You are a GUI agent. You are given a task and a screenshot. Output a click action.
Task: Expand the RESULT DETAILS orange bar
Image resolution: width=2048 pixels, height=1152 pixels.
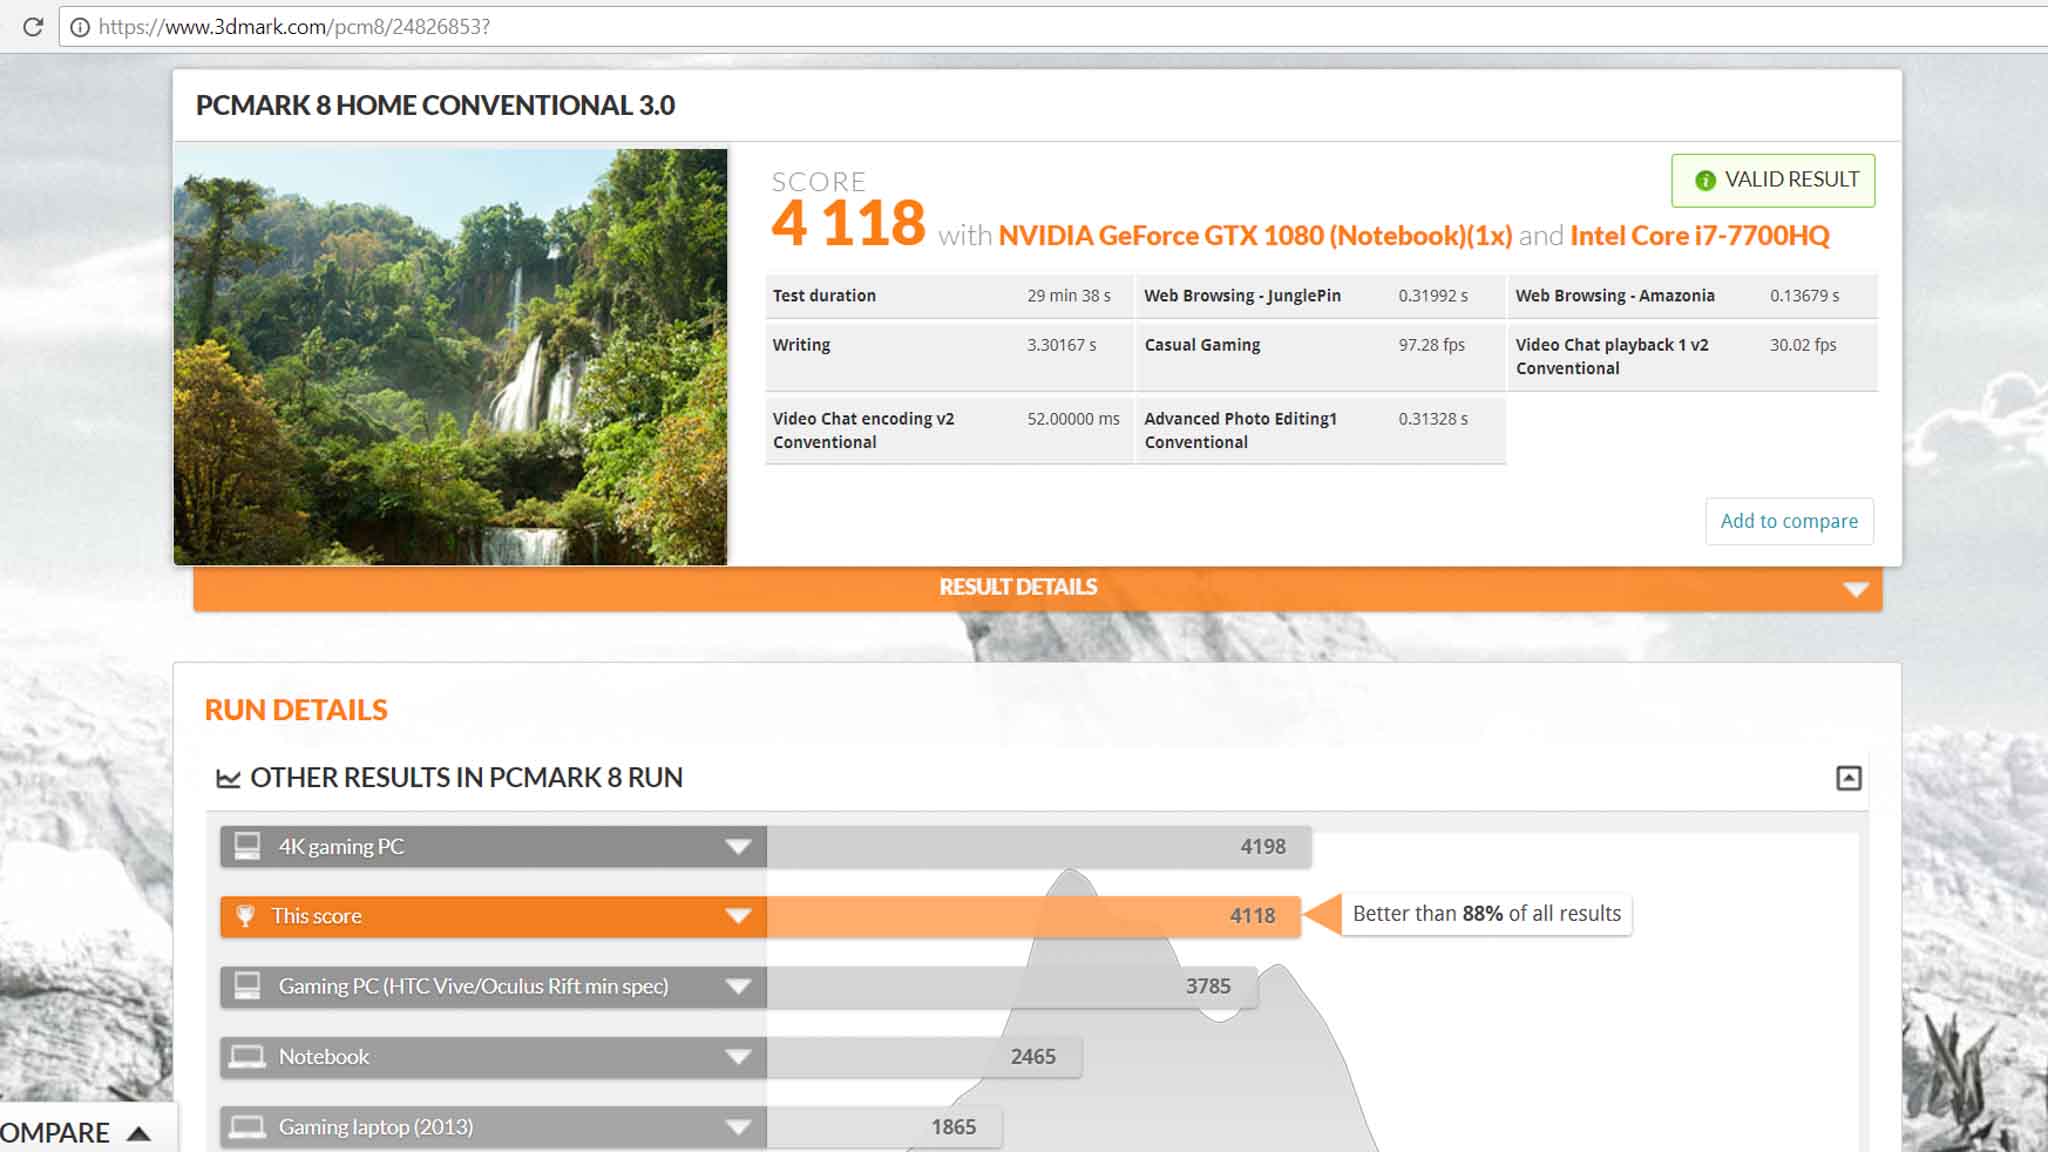coord(1037,588)
